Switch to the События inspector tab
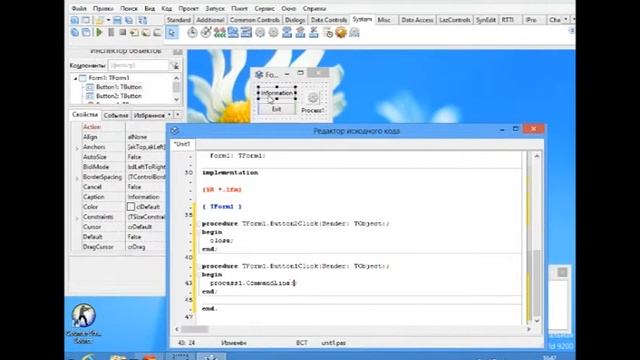640x360 pixels. tap(116, 116)
